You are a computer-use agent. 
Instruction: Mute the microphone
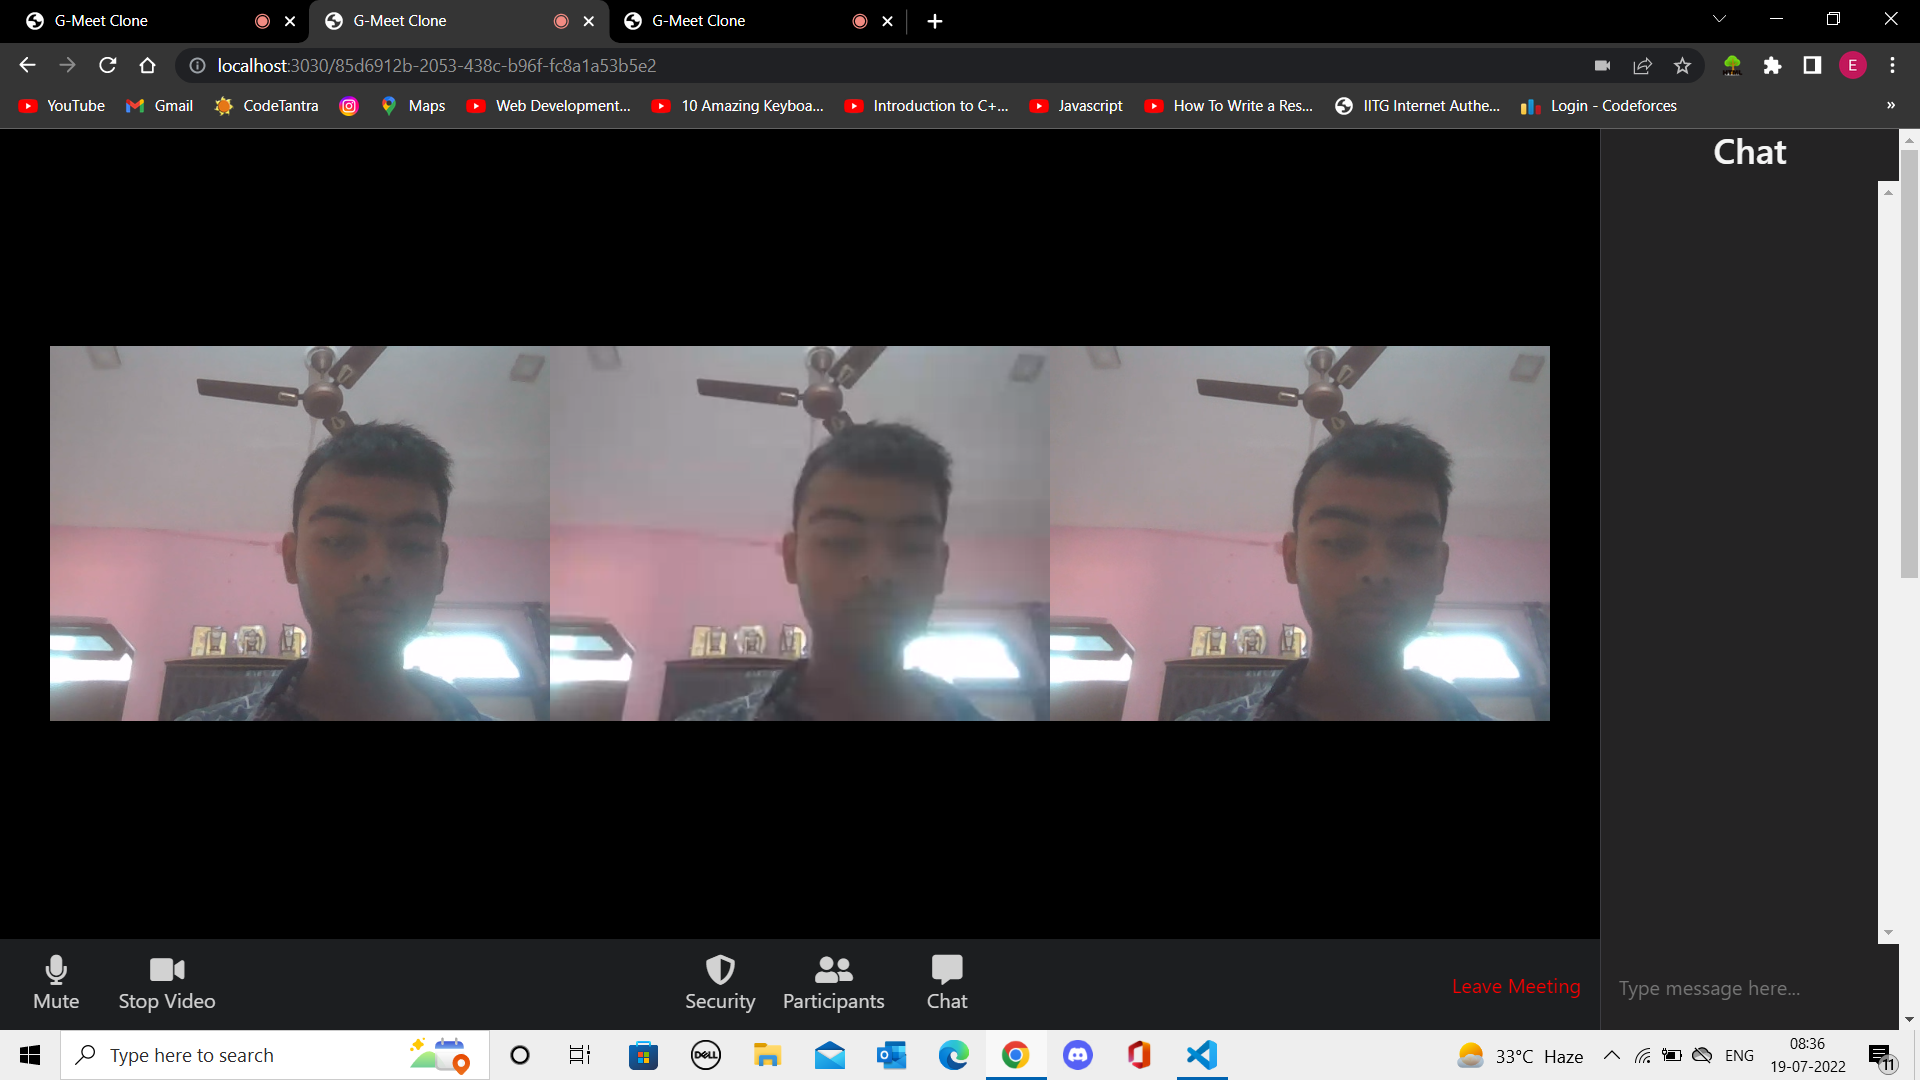[x=55, y=982]
